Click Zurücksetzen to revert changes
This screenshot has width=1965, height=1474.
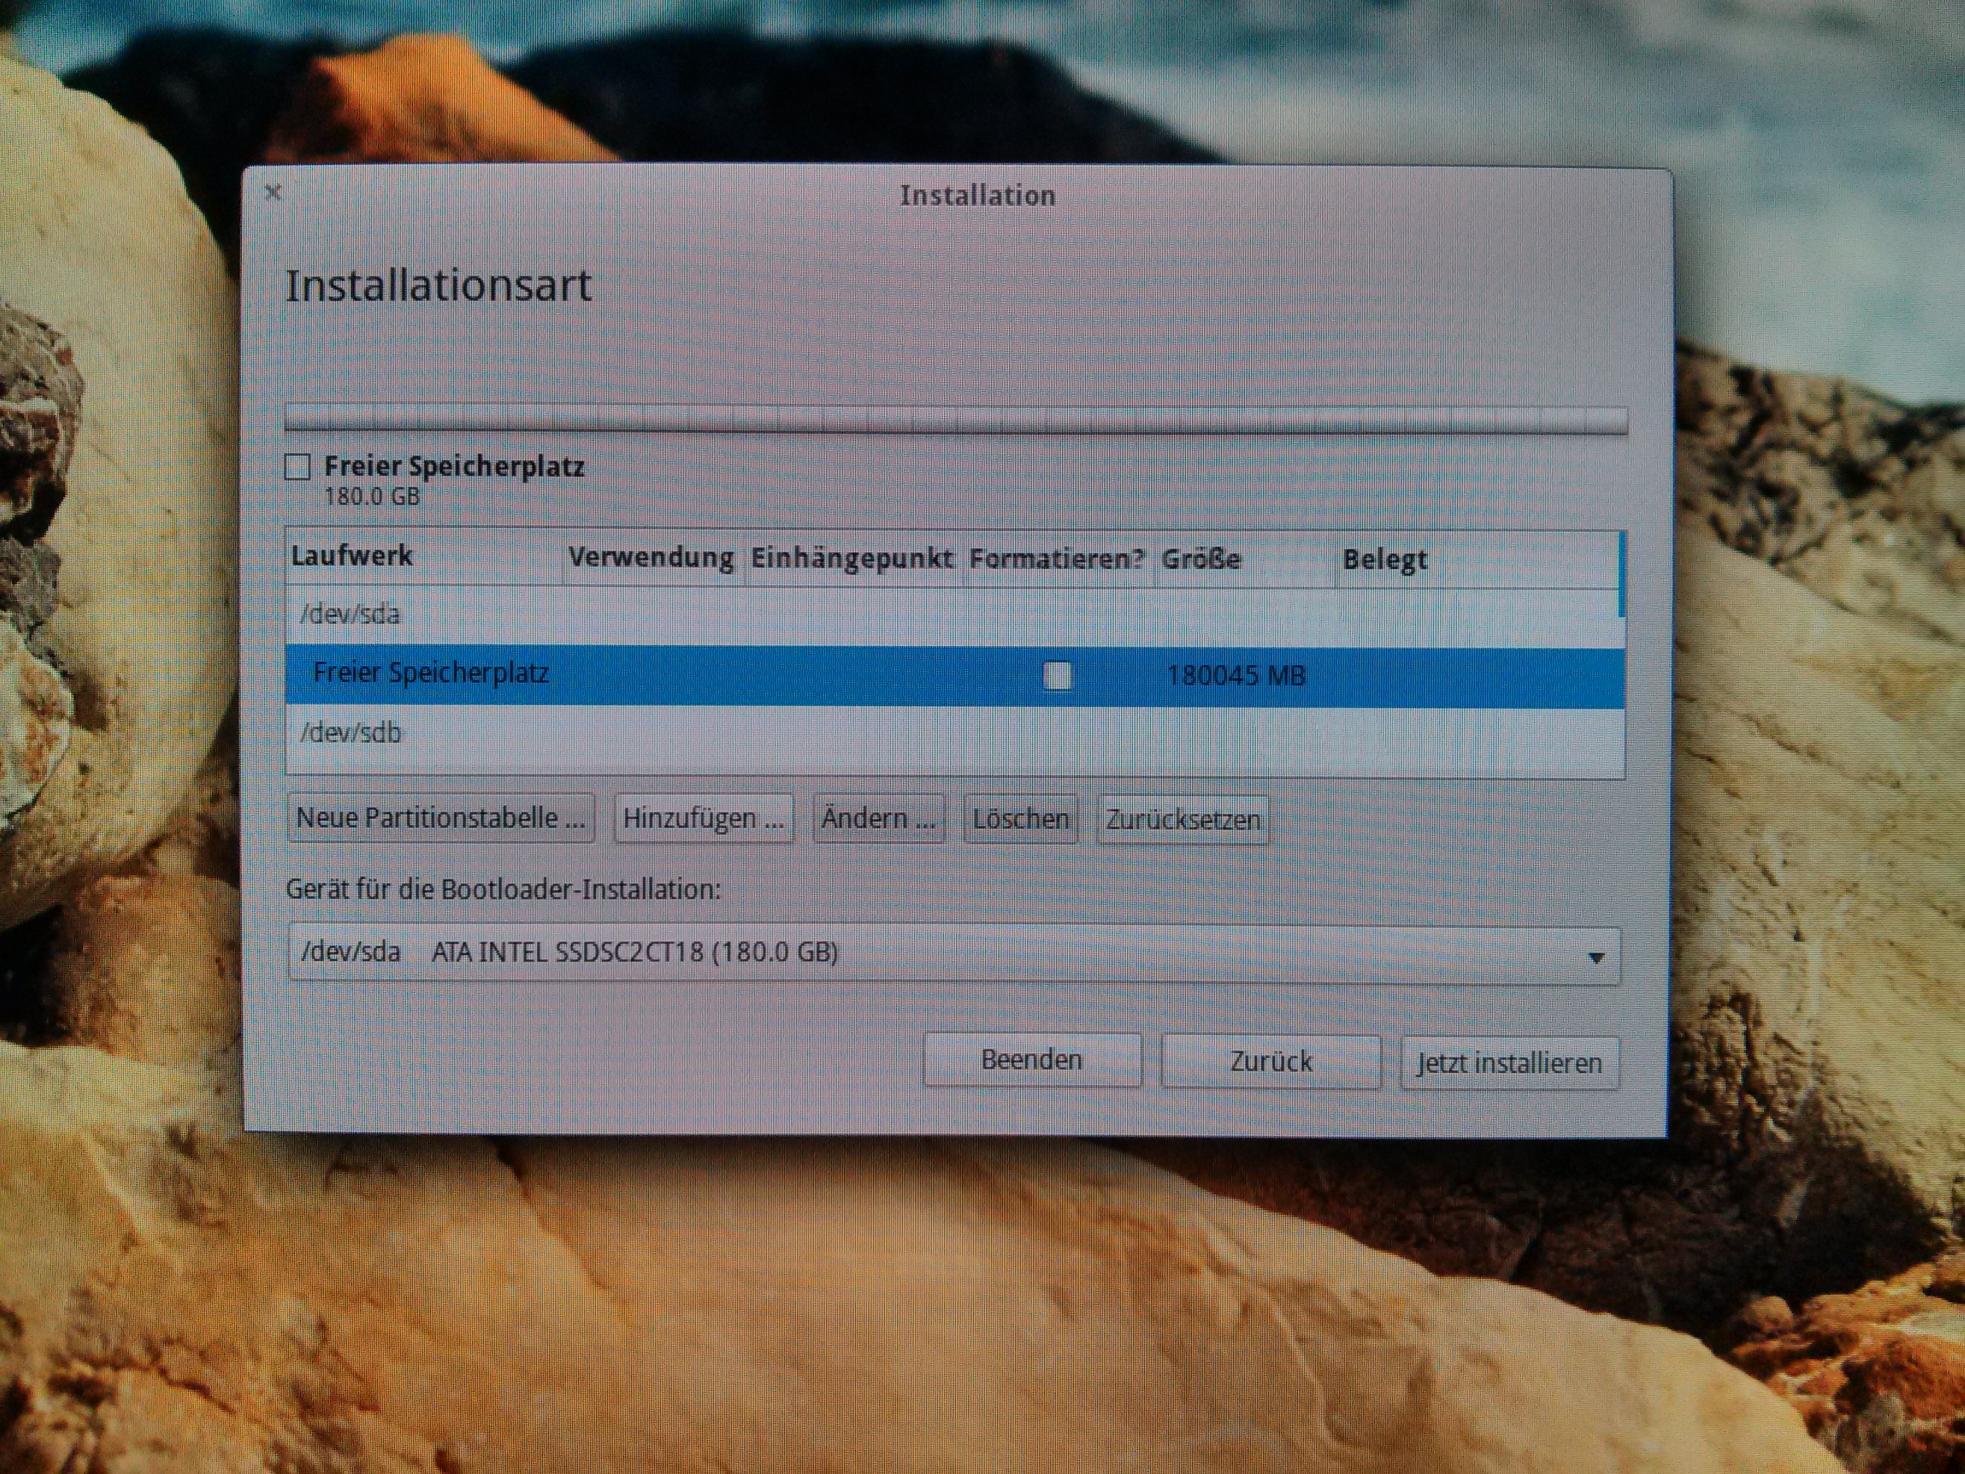1182,820
